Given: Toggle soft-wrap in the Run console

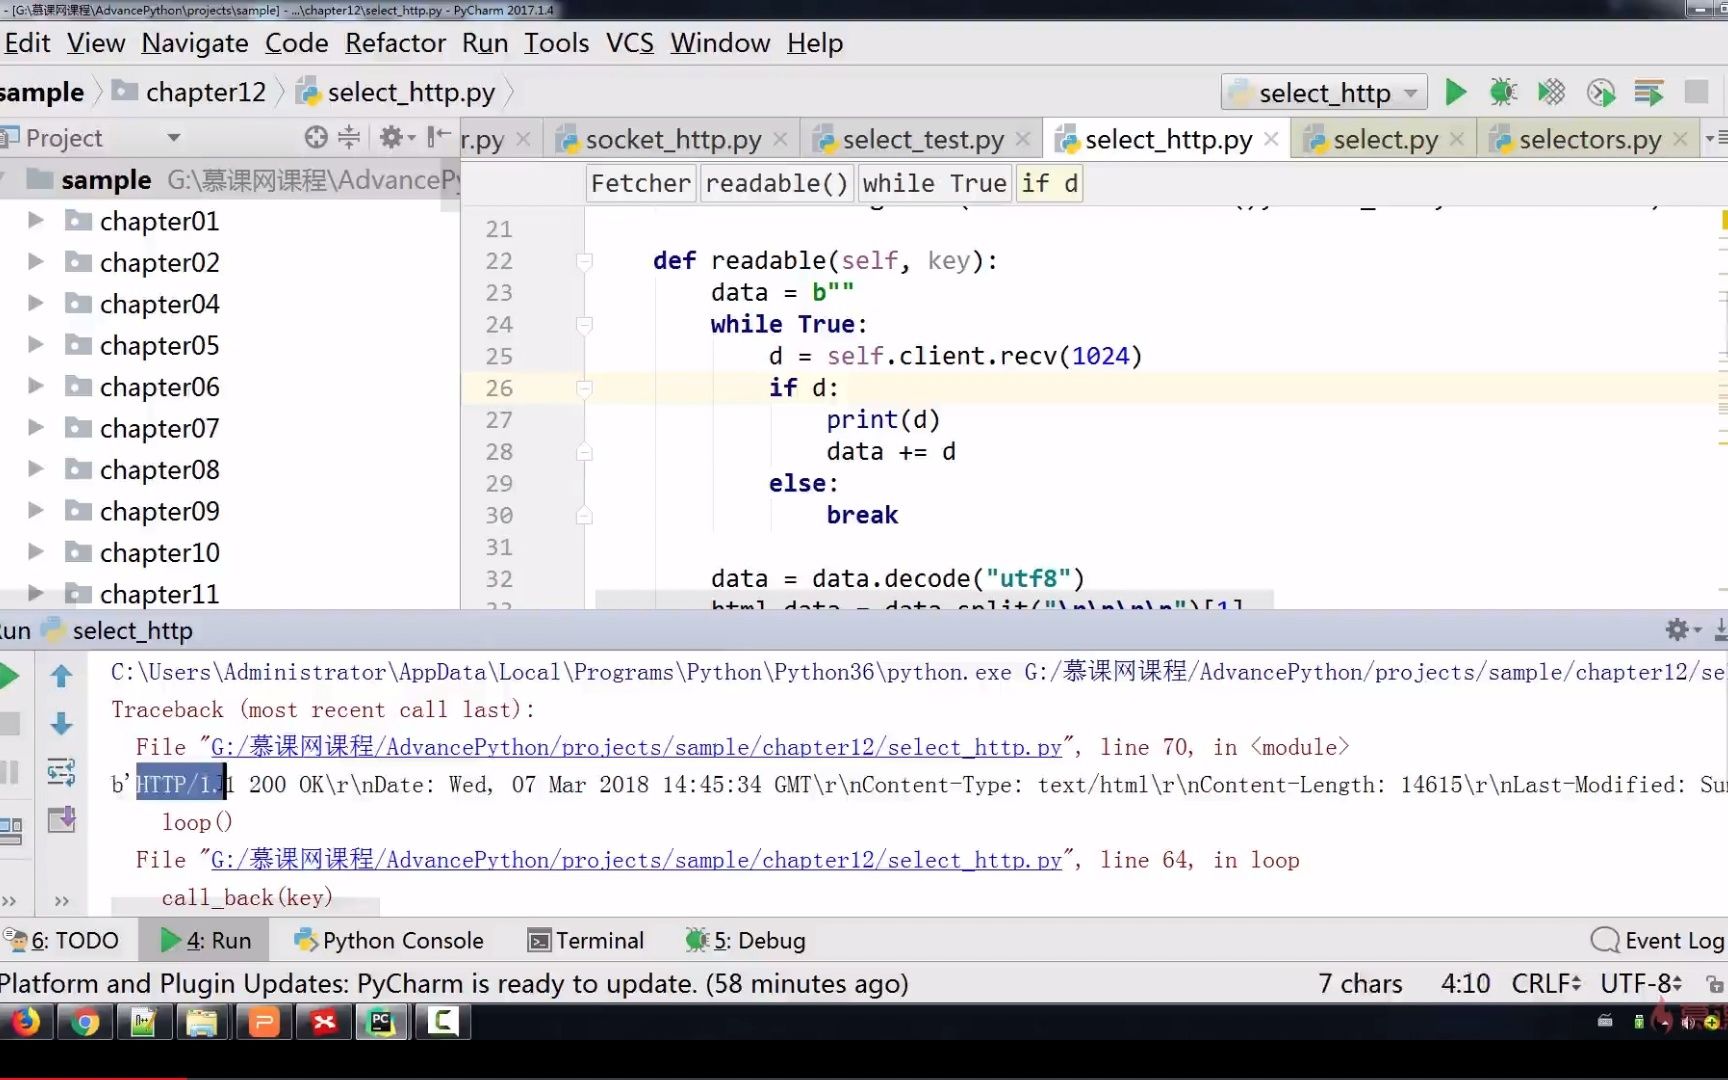Looking at the screenshot, I should [x=61, y=770].
